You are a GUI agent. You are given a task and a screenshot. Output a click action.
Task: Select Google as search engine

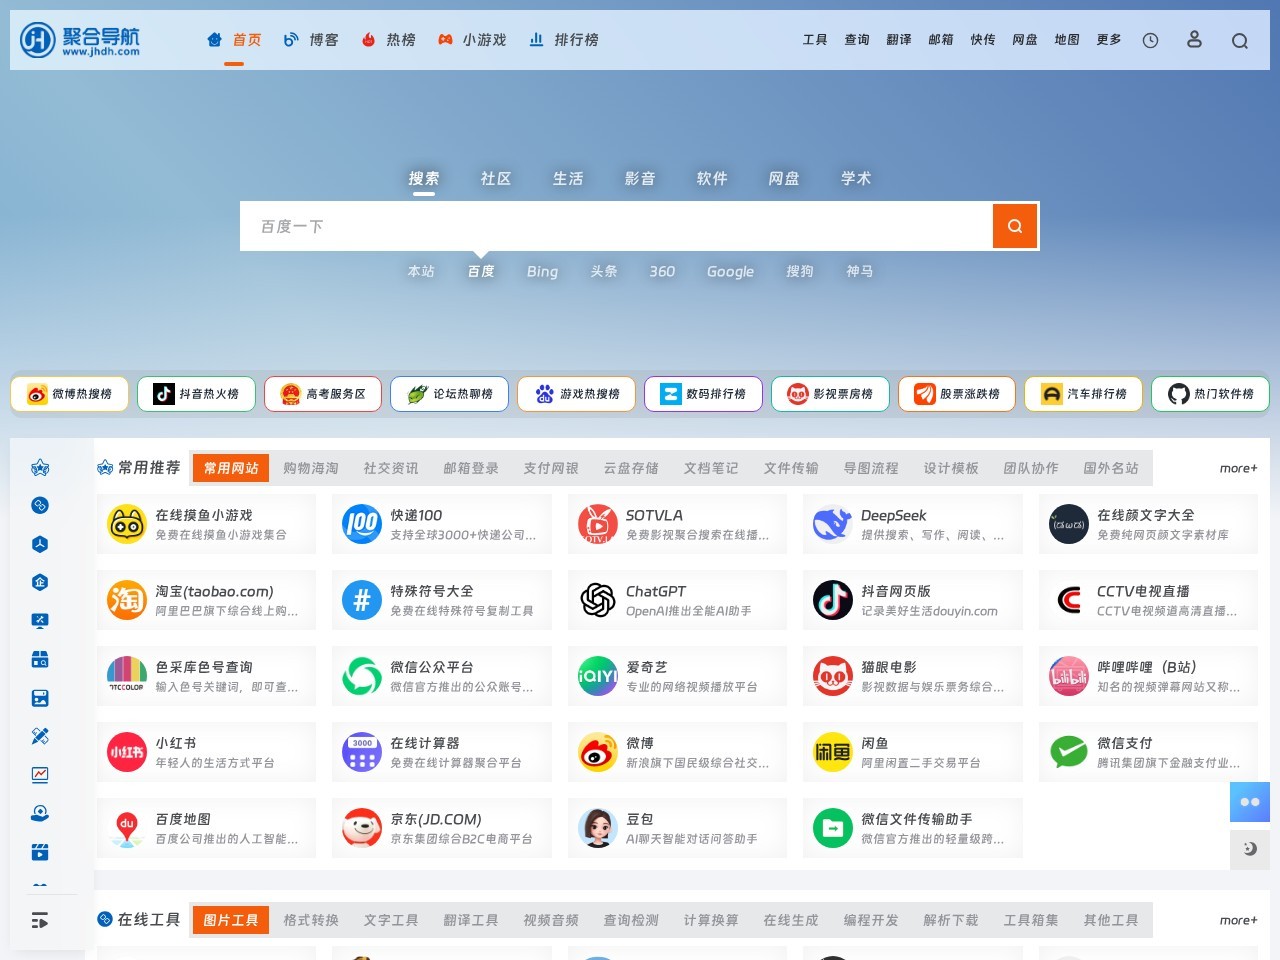pyautogui.click(x=730, y=271)
